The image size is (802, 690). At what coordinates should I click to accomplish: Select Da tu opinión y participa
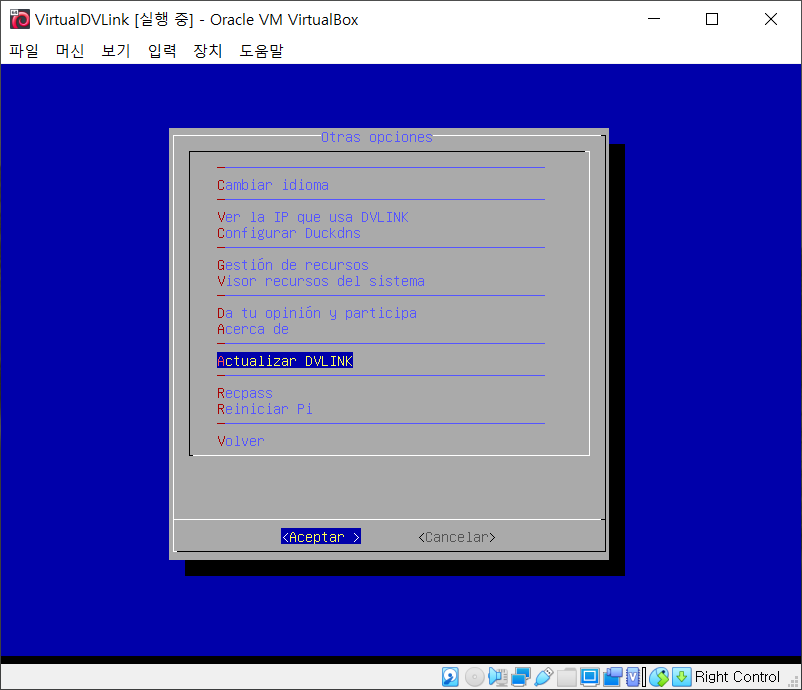317,313
